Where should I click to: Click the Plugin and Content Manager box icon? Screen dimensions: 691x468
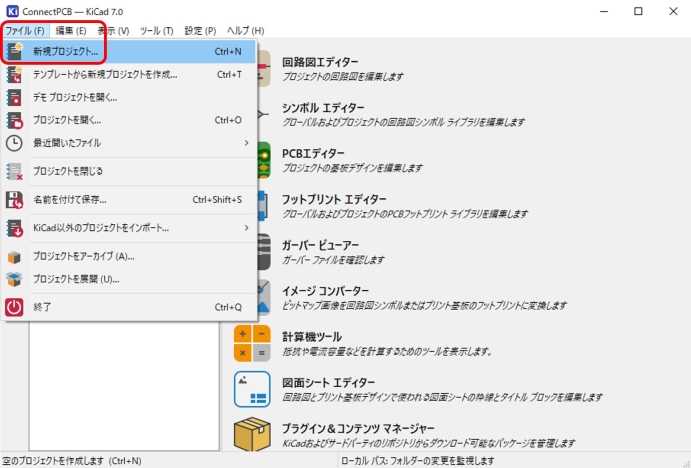point(251,435)
